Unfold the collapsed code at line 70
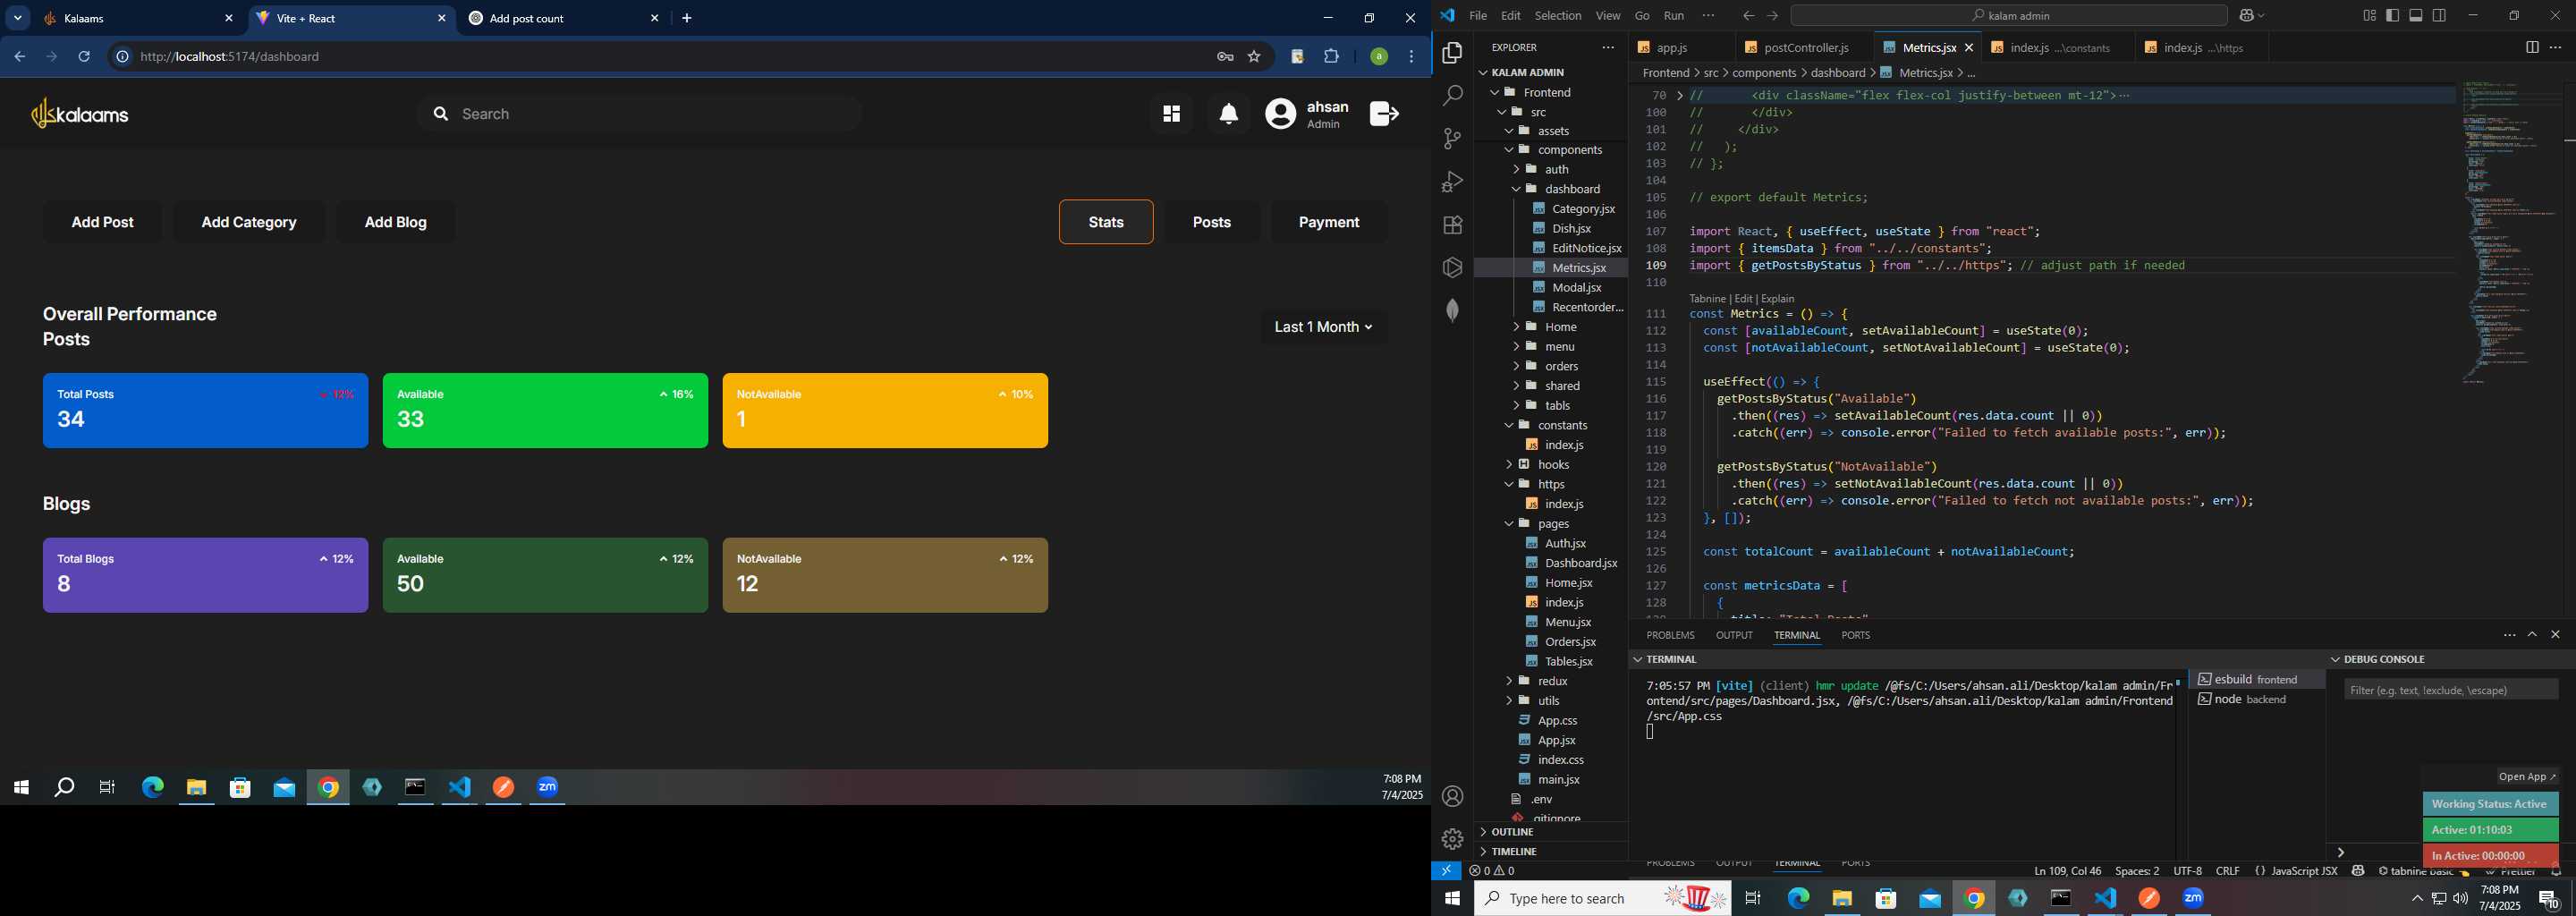2576x916 pixels. (x=1680, y=96)
